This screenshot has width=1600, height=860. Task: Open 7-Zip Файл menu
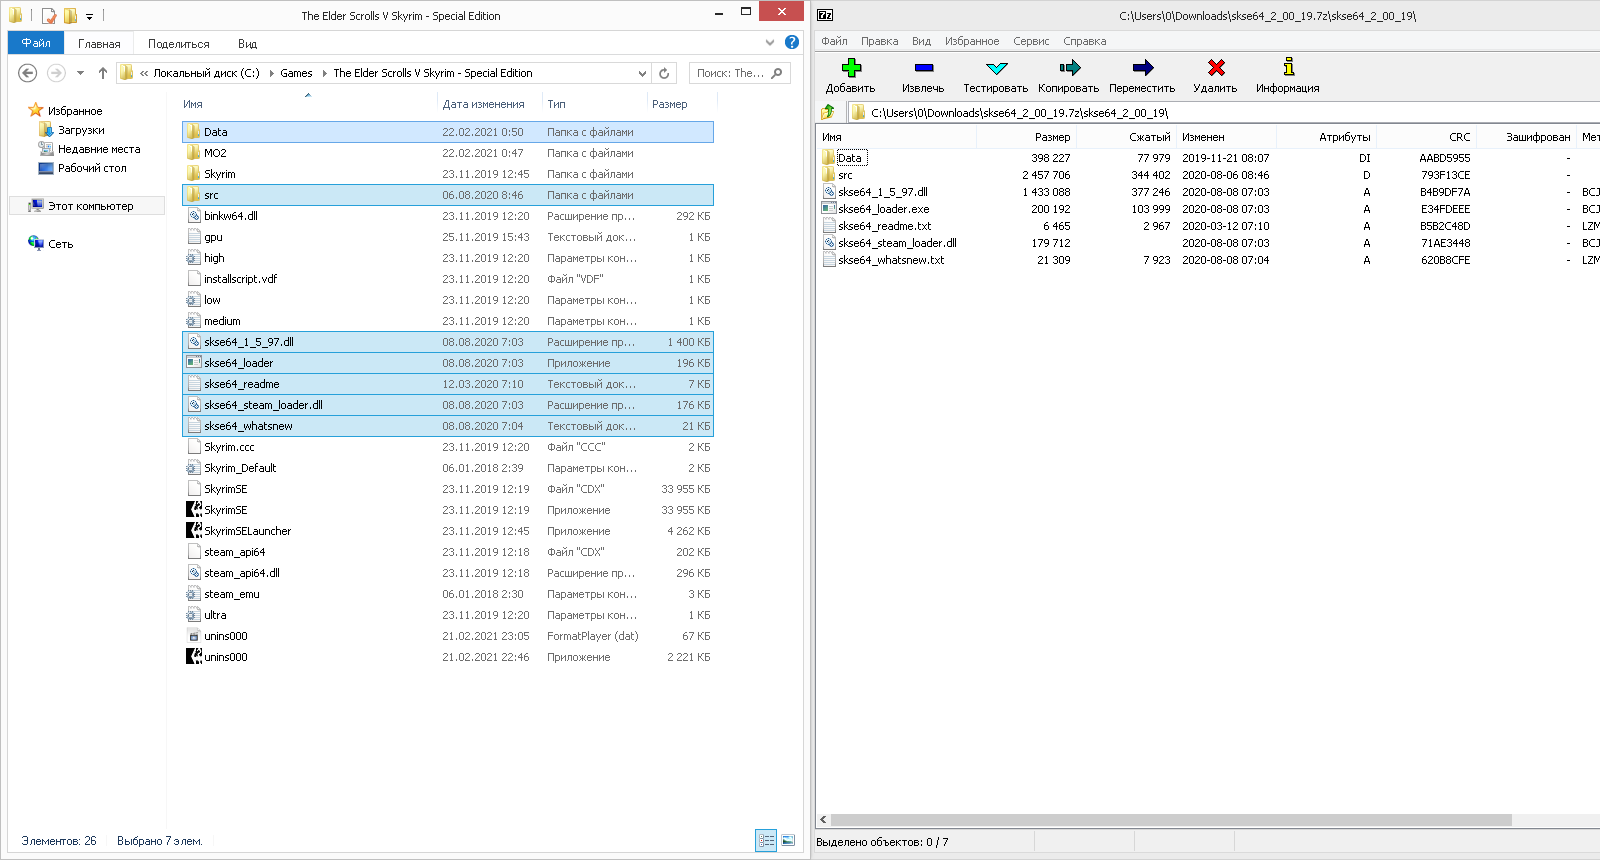[x=834, y=41]
